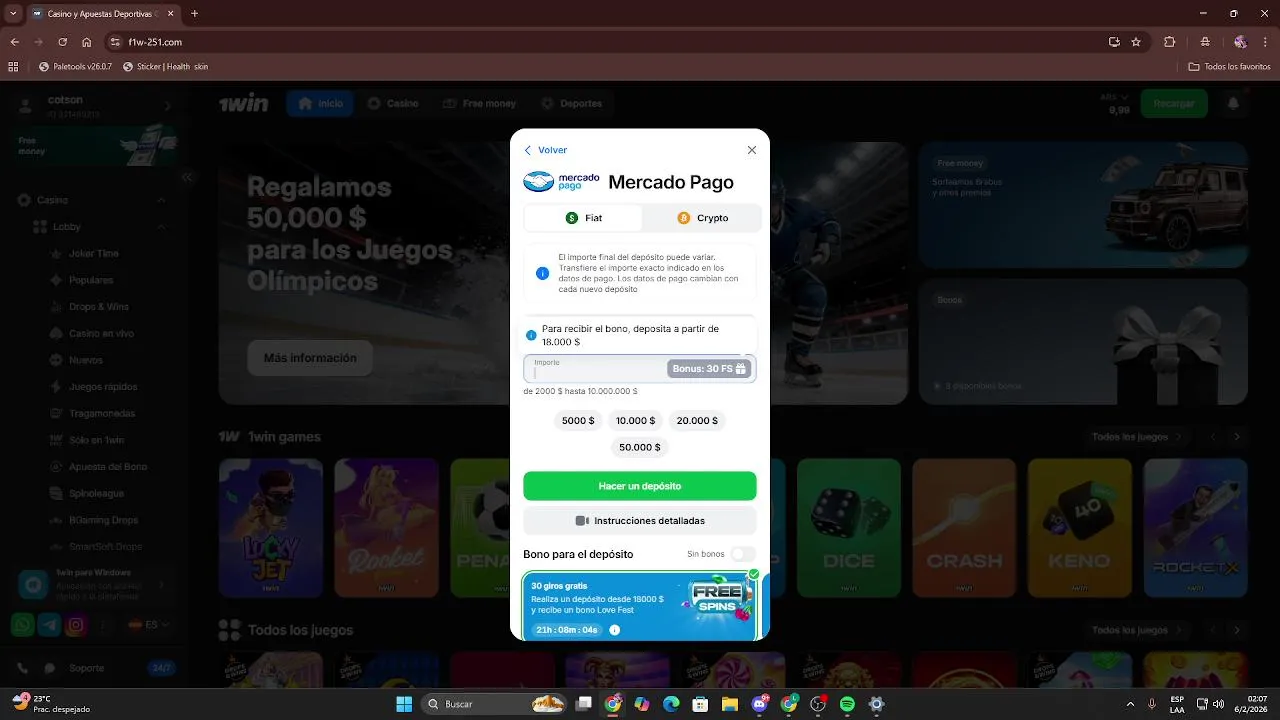
Task: Open Discord from the taskbar
Action: 759,704
